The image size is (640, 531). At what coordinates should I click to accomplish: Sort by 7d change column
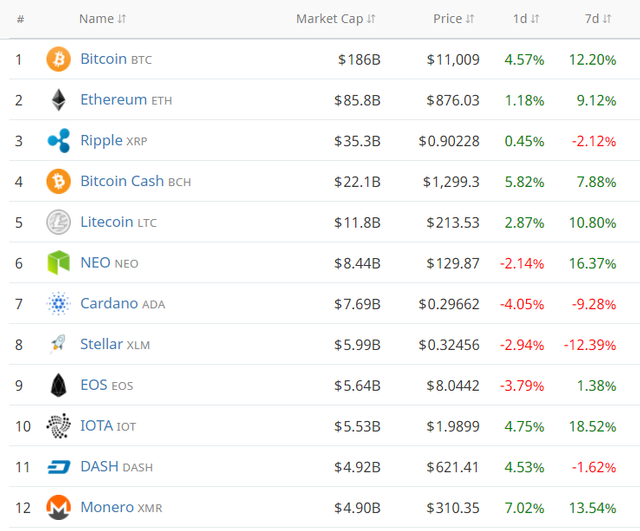(600, 19)
